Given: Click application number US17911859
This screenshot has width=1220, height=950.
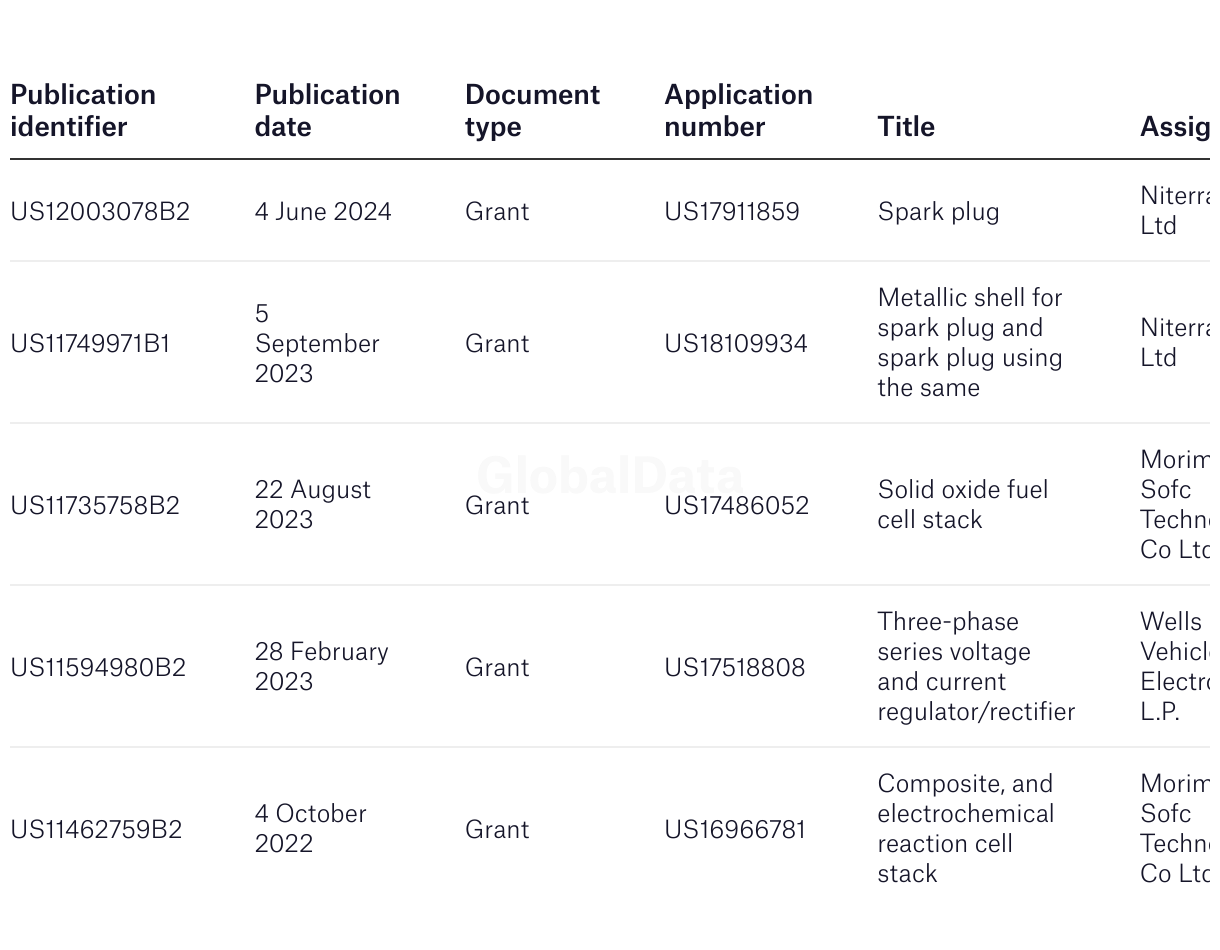Looking at the screenshot, I should click(x=732, y=212).
